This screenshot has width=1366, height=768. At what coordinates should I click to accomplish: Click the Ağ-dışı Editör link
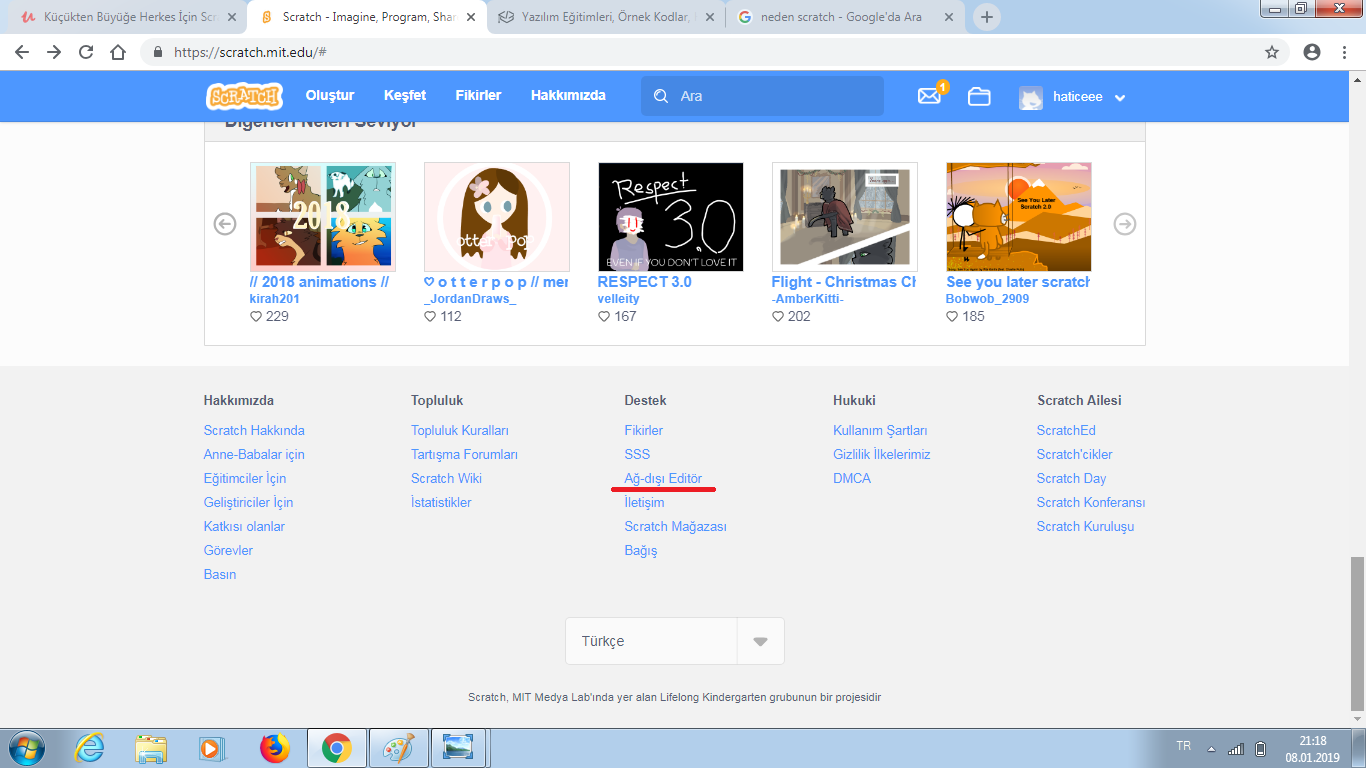pyautogui.click(x=663, y=478)
